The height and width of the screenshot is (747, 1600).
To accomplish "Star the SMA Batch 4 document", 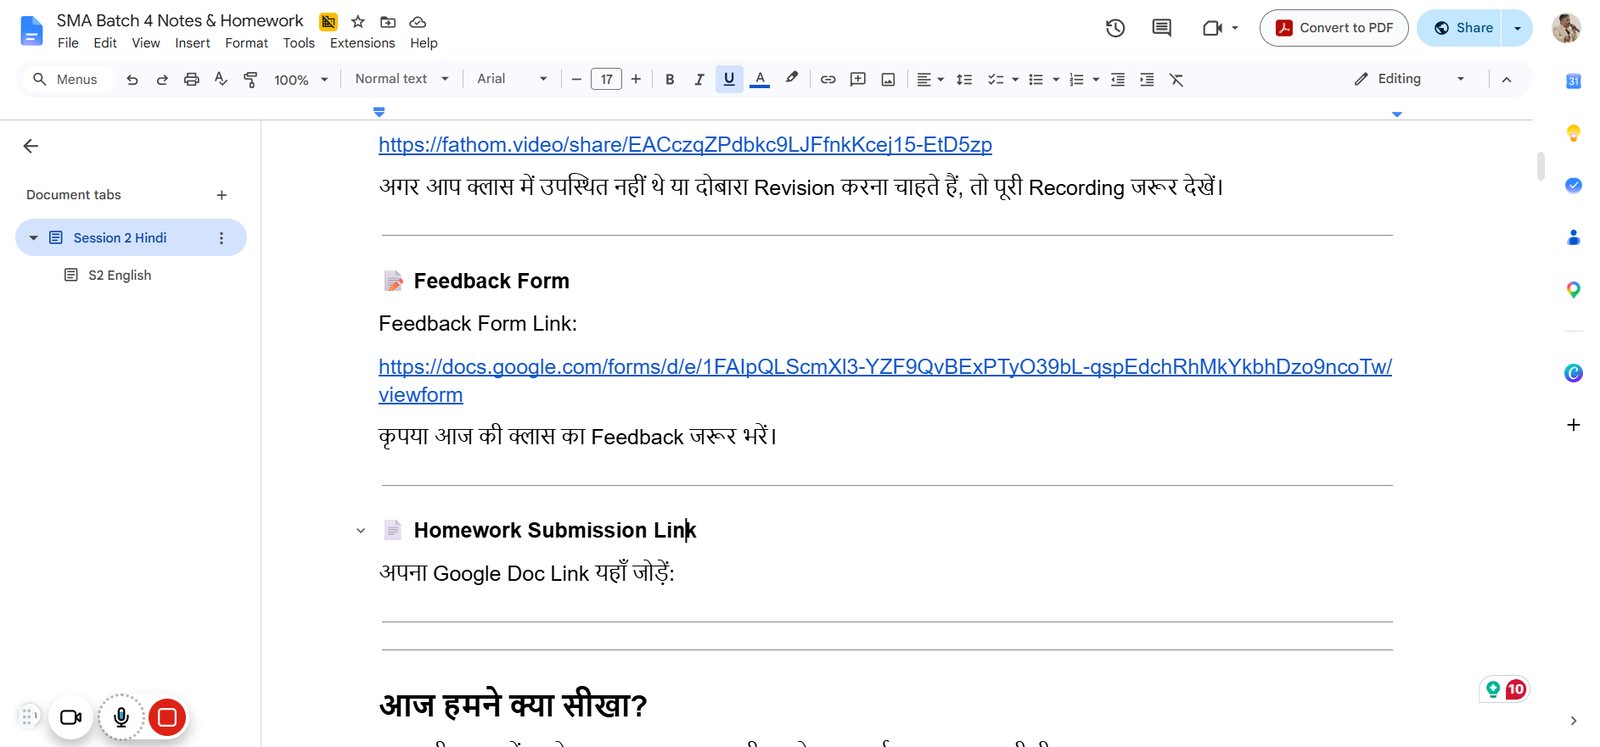I will (358, 21).
